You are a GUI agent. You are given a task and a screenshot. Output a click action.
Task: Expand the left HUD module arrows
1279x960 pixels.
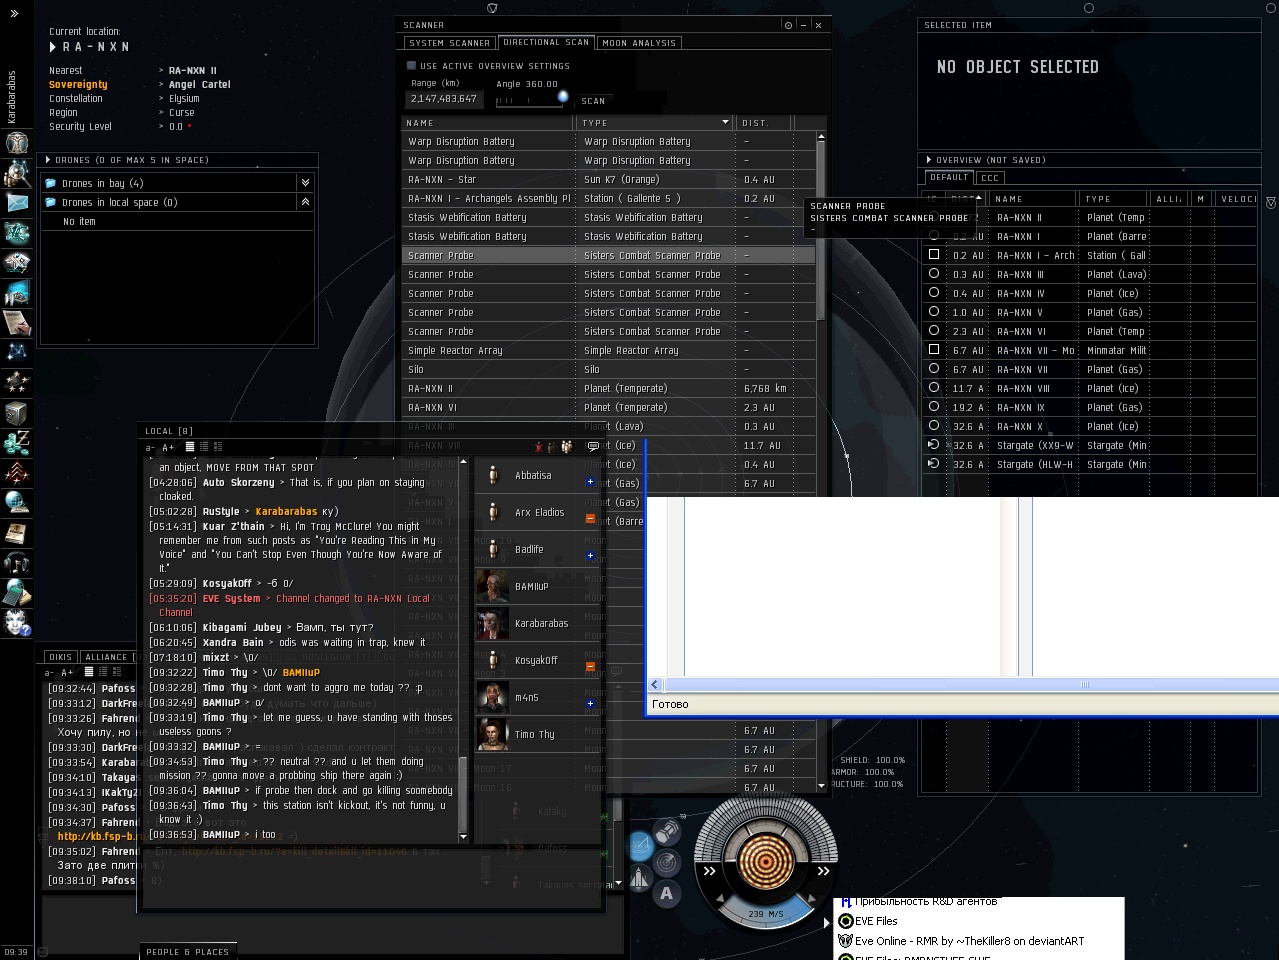(709, 871)
